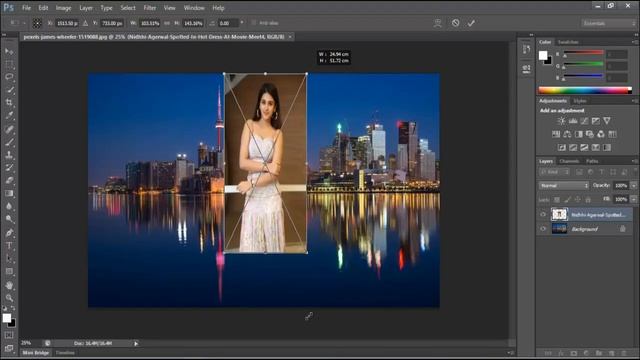This screenshot has height=360, width=640.
Task: Select the History Brush tool
Action: 9,167
